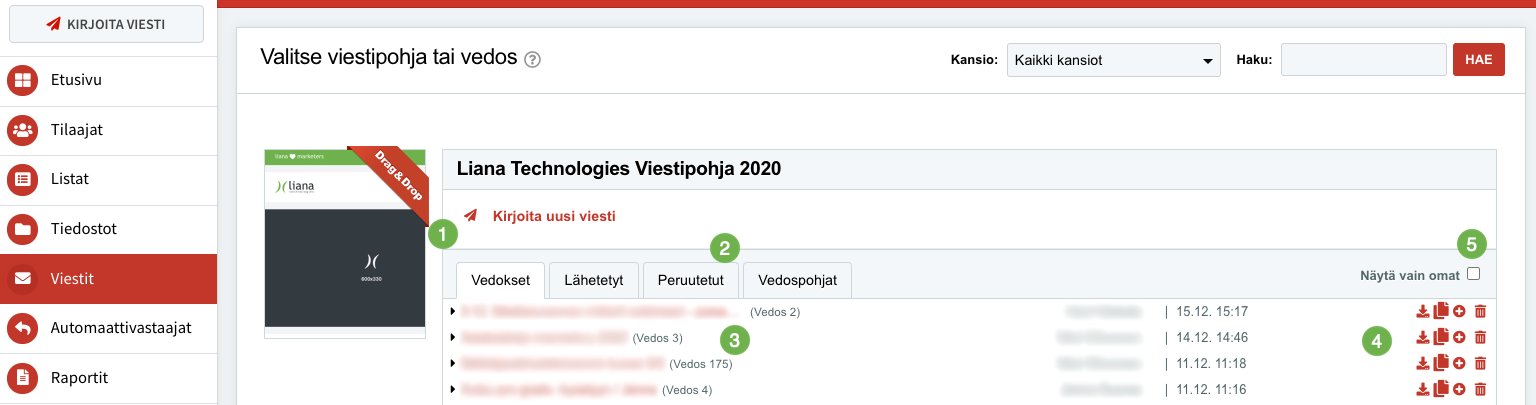Focus the Haku search input field
The image size is (1536, 405).
[1363, 60]
